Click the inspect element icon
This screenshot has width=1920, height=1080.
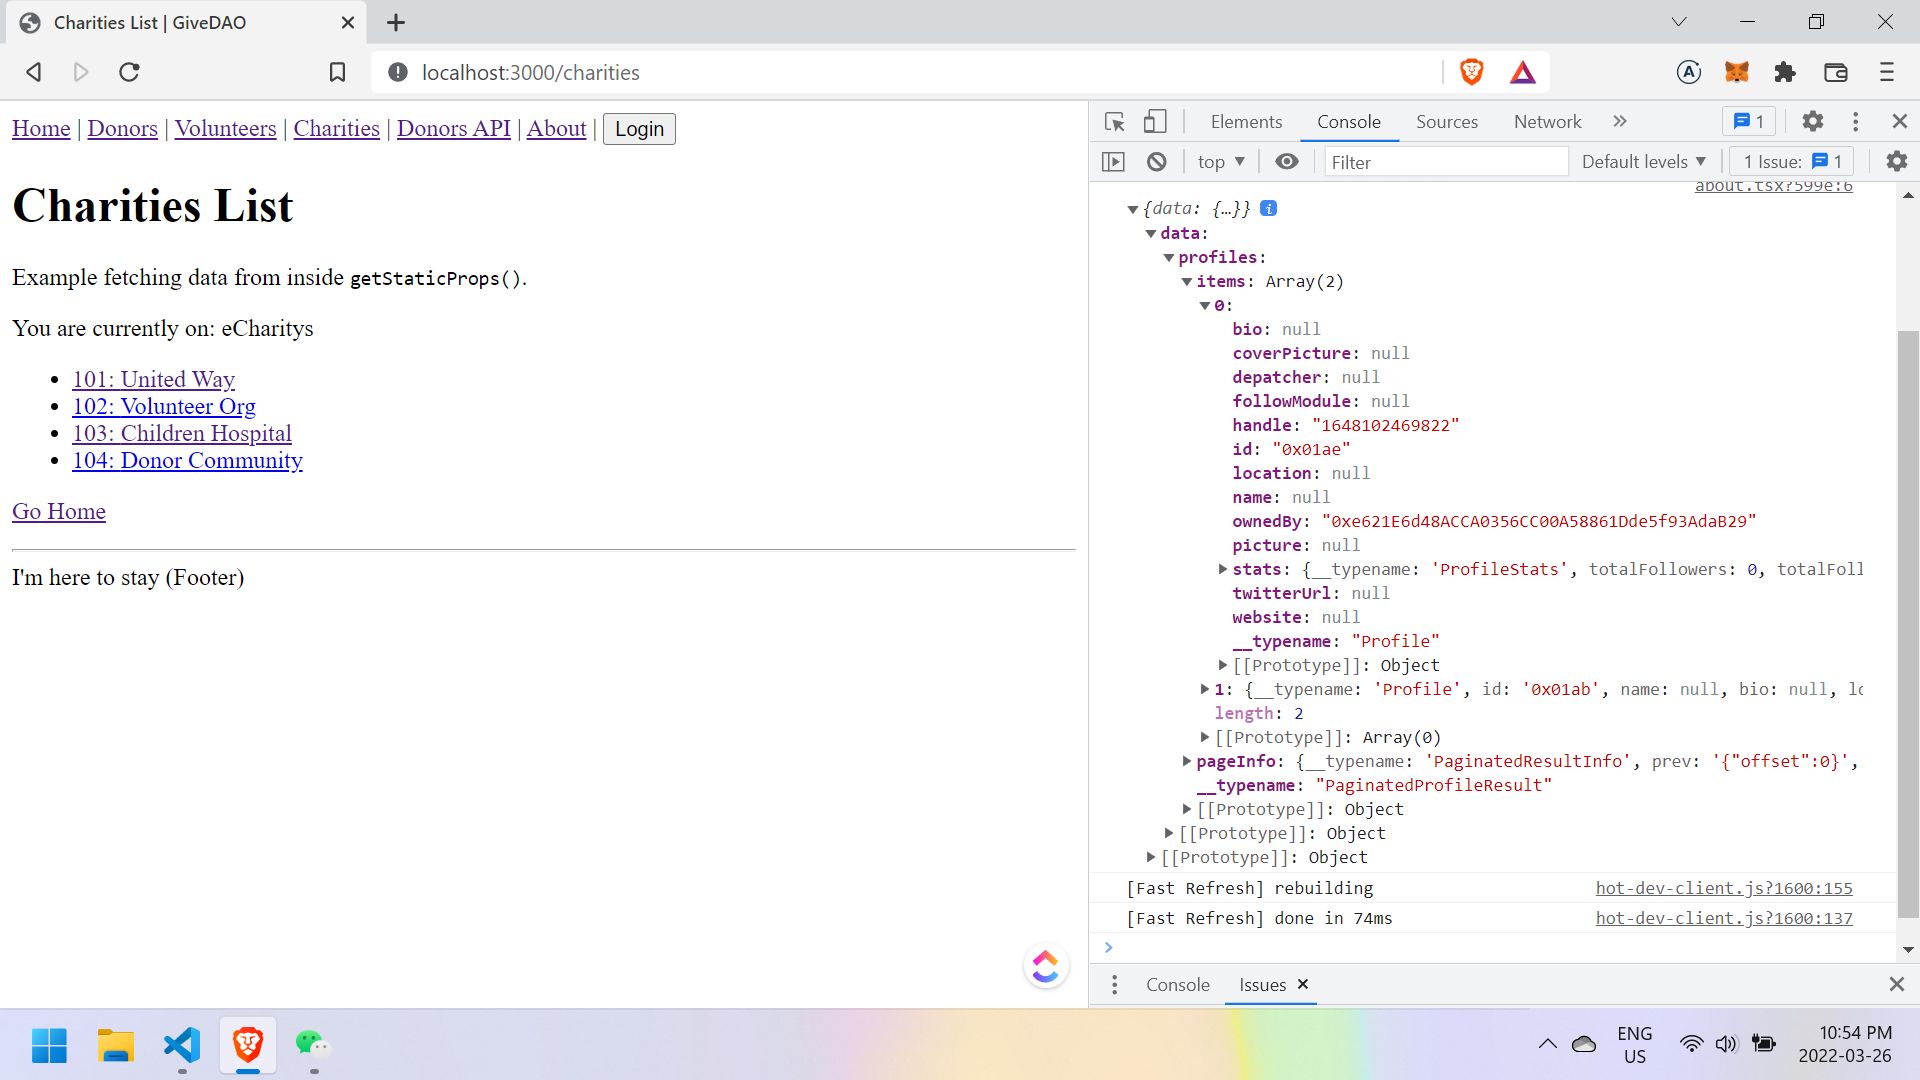click(x=1114, y=121)
